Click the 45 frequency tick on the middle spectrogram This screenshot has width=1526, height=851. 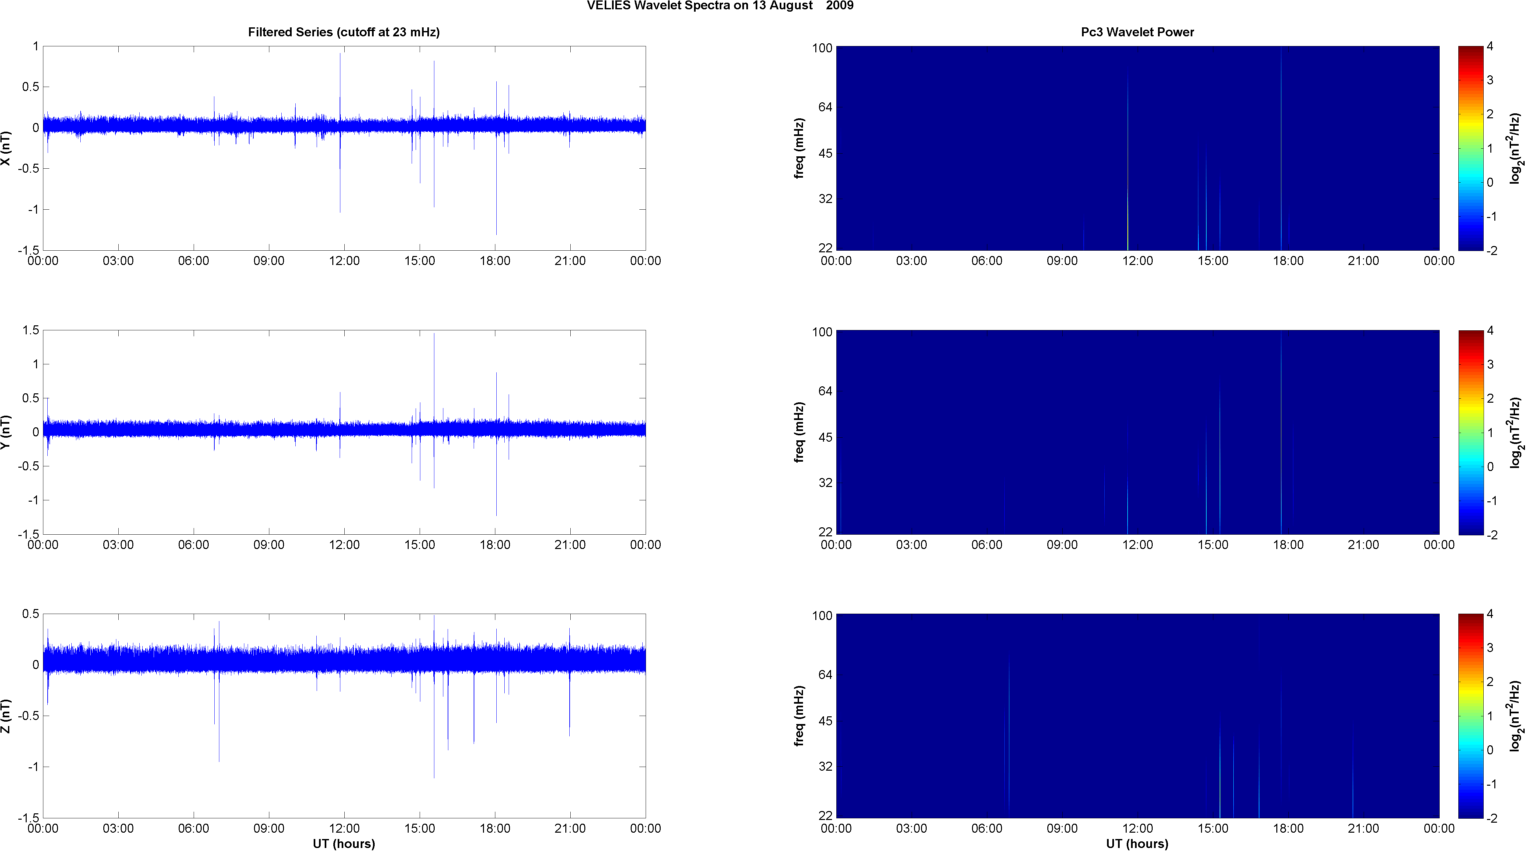pos(825,438)
